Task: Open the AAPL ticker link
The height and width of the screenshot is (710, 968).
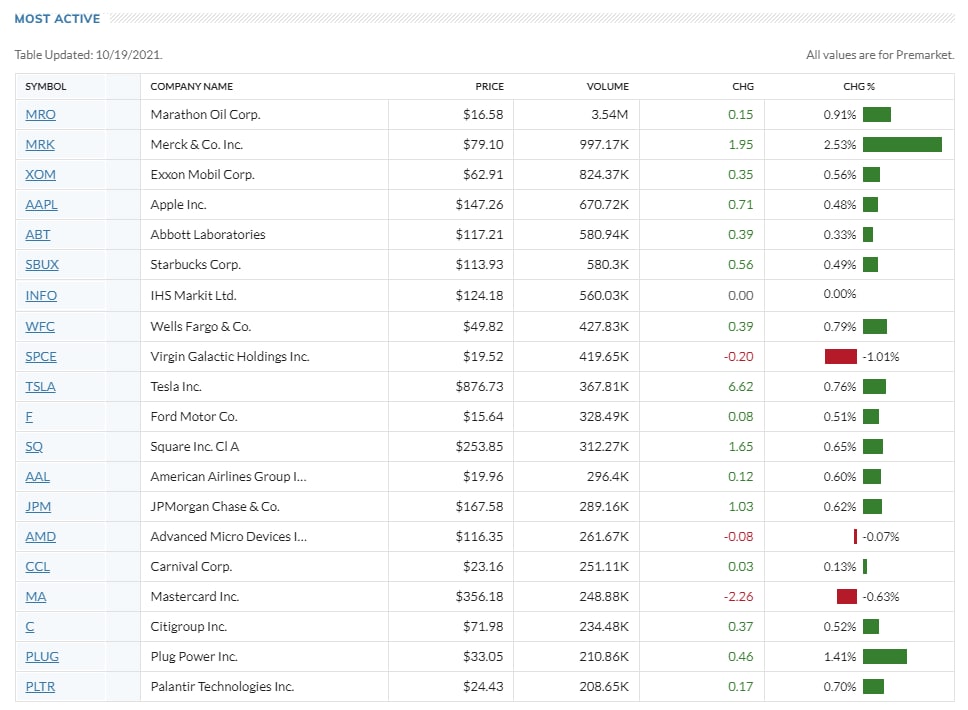Action: [41, 204]
